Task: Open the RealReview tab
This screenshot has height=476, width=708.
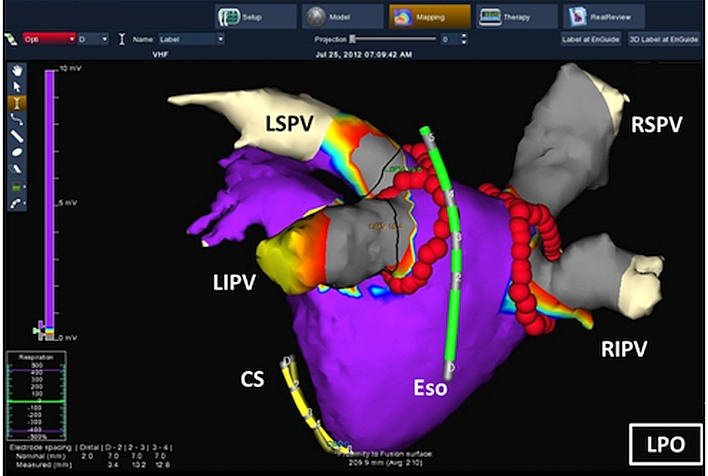Action: pyautogui.click(x=604, y=17)
